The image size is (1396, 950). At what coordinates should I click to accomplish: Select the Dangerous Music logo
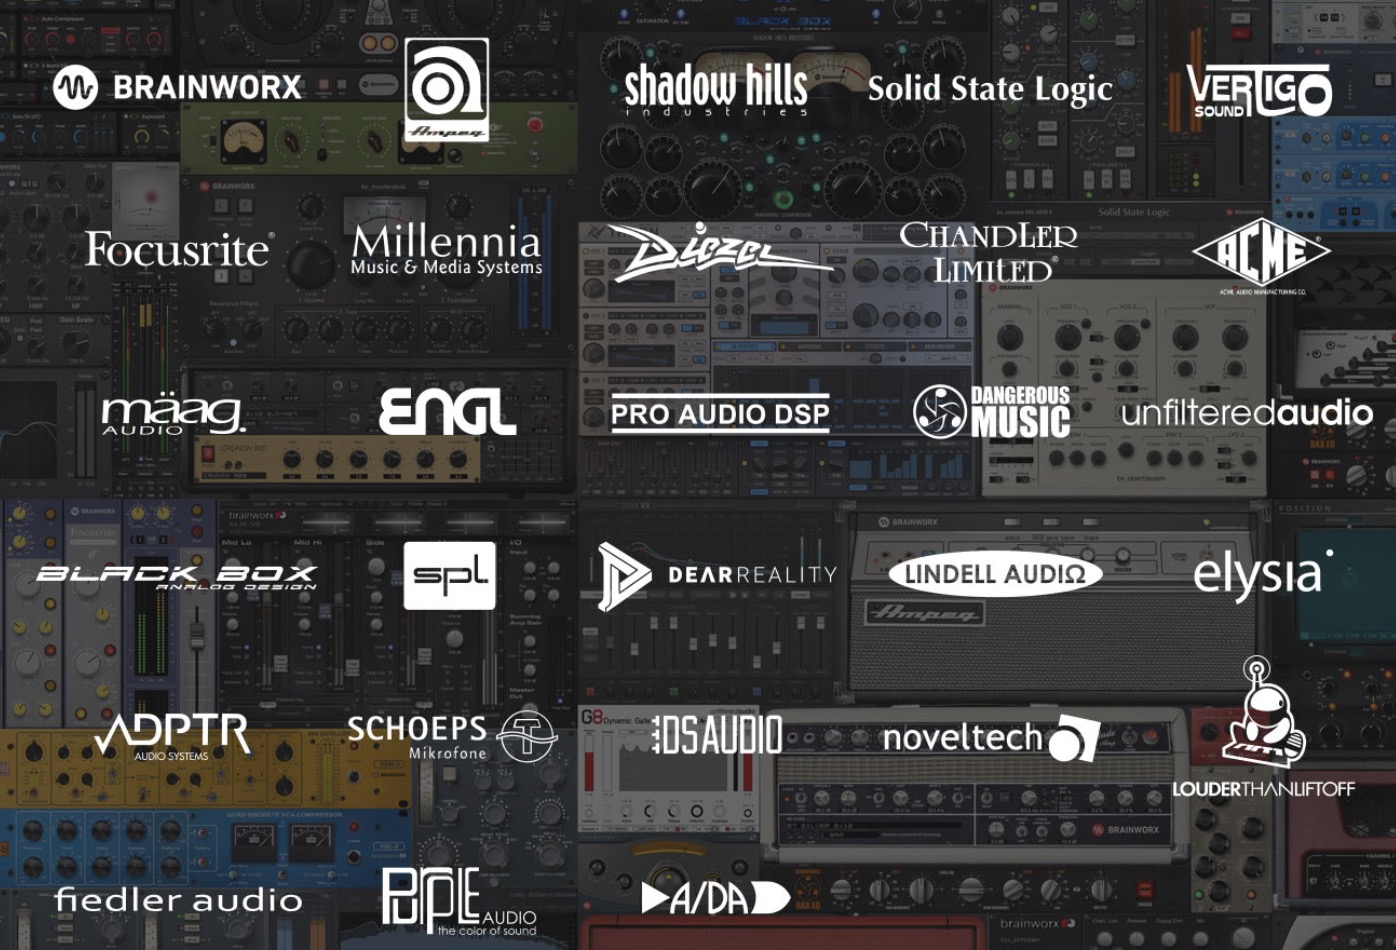coord(991,412)
